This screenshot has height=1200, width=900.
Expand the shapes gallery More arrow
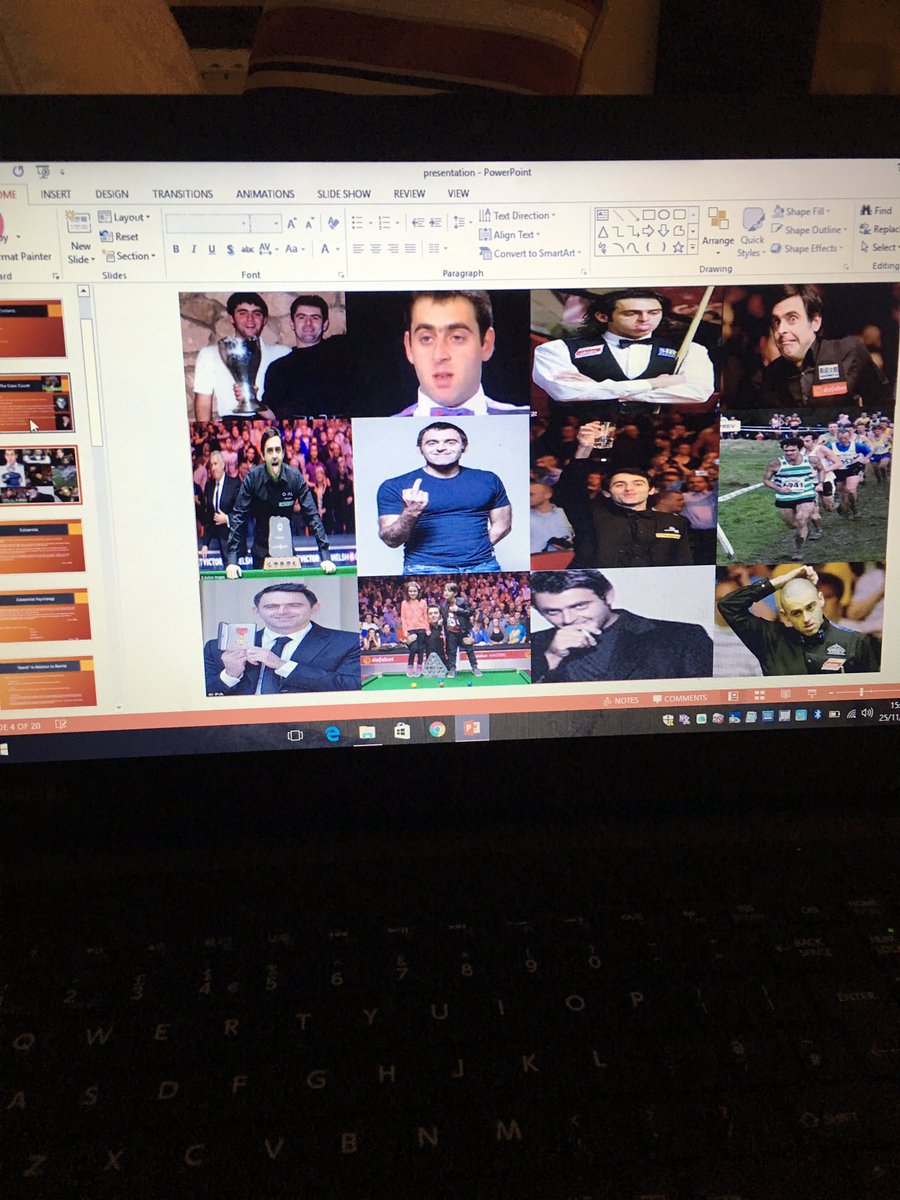click(693, 248)
